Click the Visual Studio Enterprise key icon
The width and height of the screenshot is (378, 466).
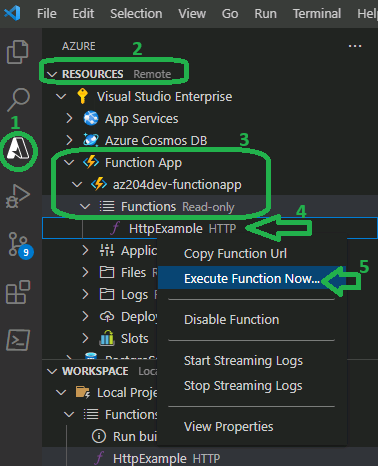coord(82,96)
